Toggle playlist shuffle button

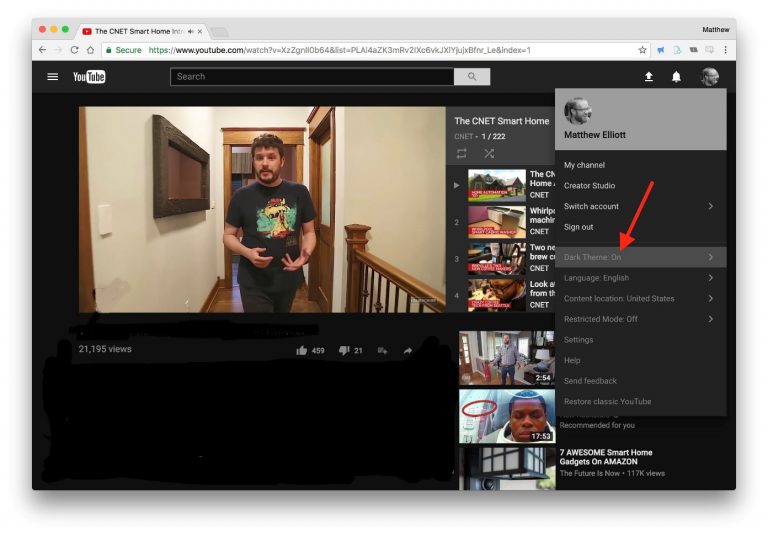[489, 154]
